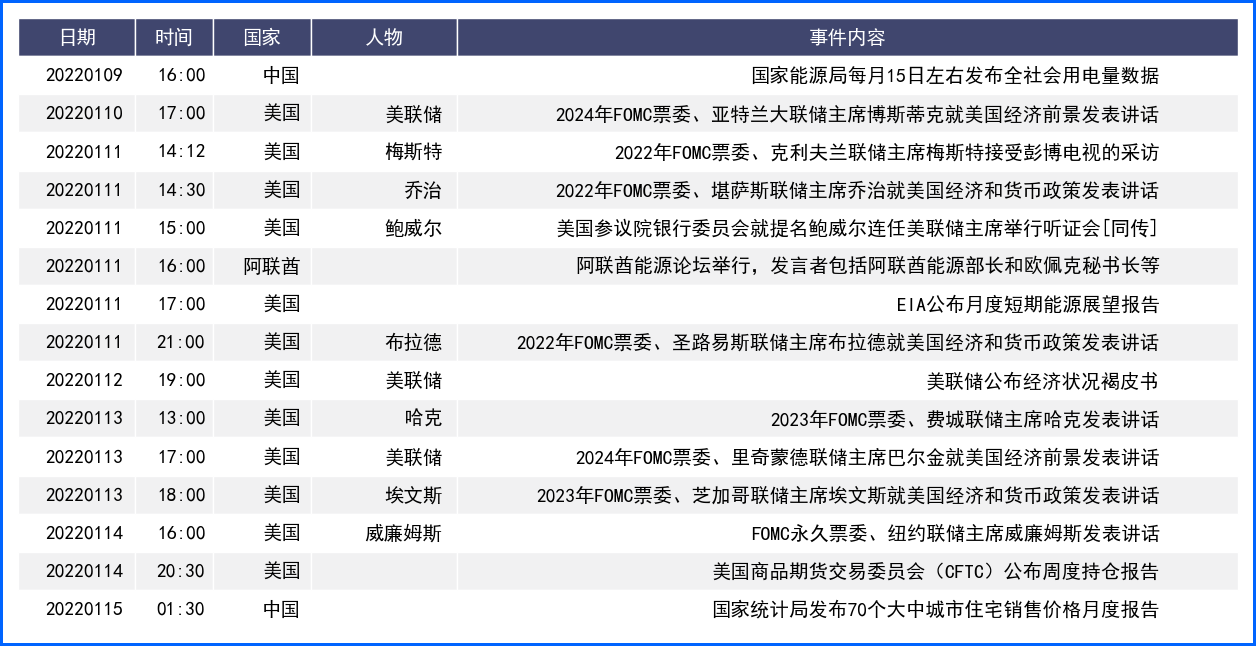Select 16:00 in the 威廉姆斯 row
Image resolution: width=1256 pixels, height=646 pixels.
181,533
